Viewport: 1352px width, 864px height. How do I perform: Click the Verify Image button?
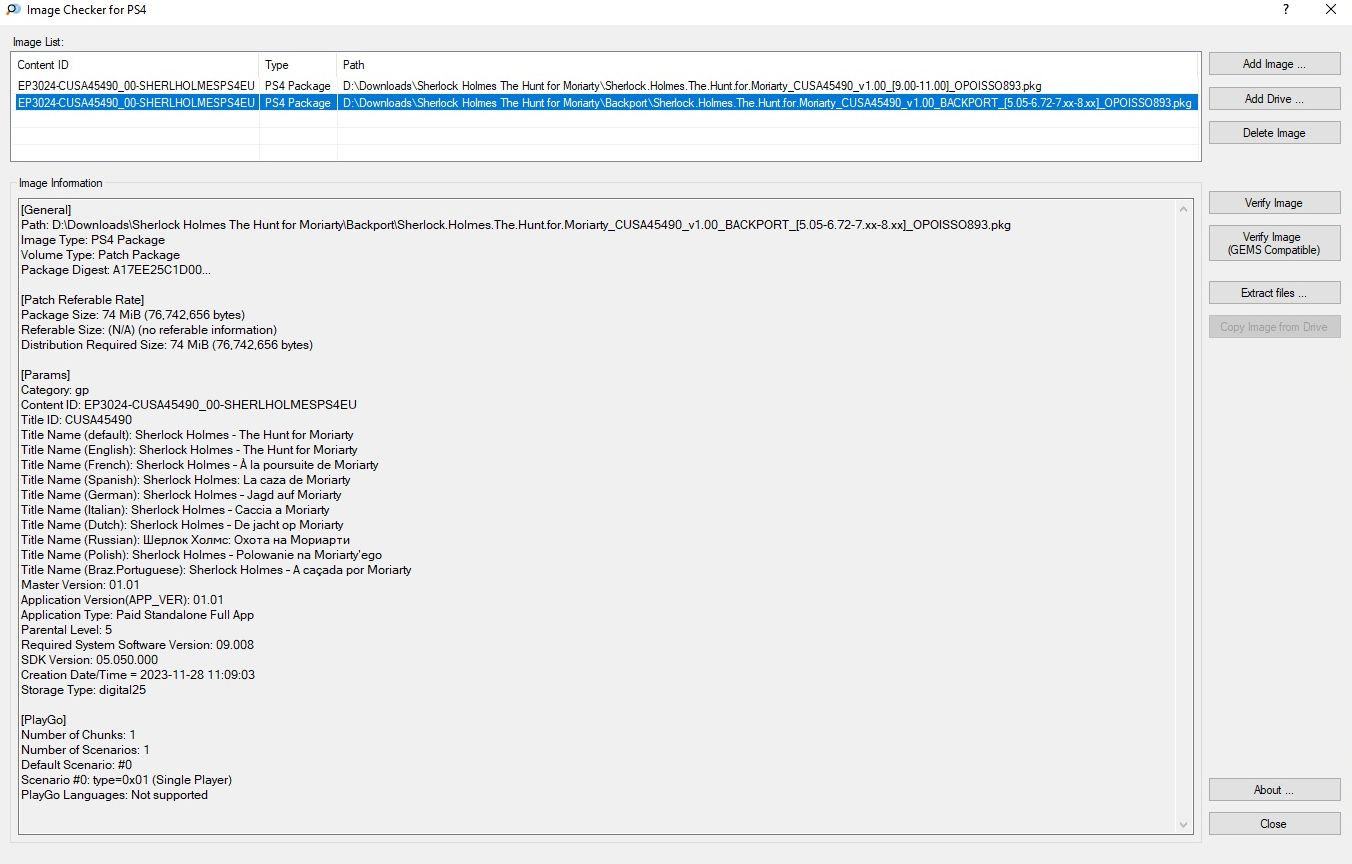click(x=1274, y=203)
